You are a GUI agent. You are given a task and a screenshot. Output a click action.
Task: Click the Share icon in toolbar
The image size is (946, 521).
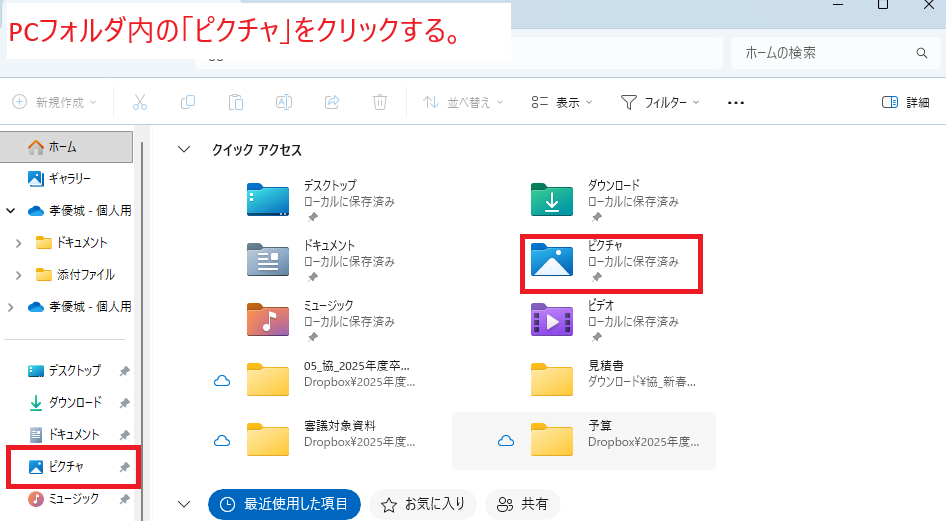(x=332, y=102)
